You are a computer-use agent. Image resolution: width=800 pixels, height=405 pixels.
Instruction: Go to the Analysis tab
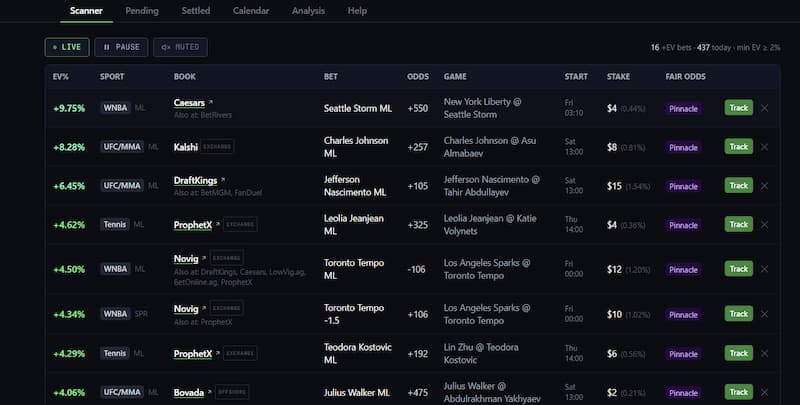click(308, 11)
